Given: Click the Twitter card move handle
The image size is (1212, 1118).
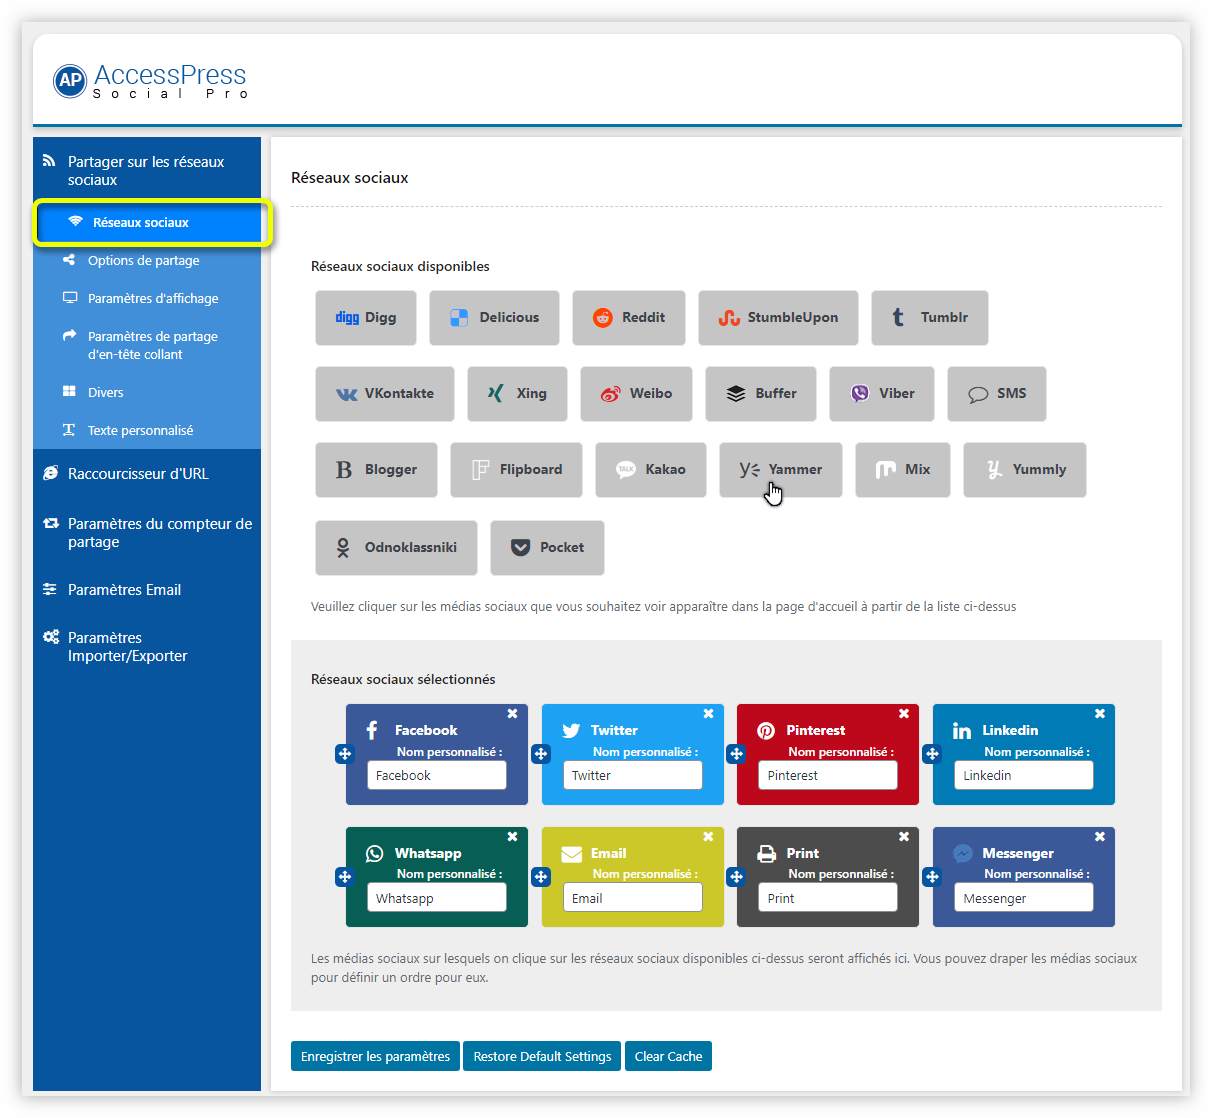Looking at the screenshot, I should [540, 754].
